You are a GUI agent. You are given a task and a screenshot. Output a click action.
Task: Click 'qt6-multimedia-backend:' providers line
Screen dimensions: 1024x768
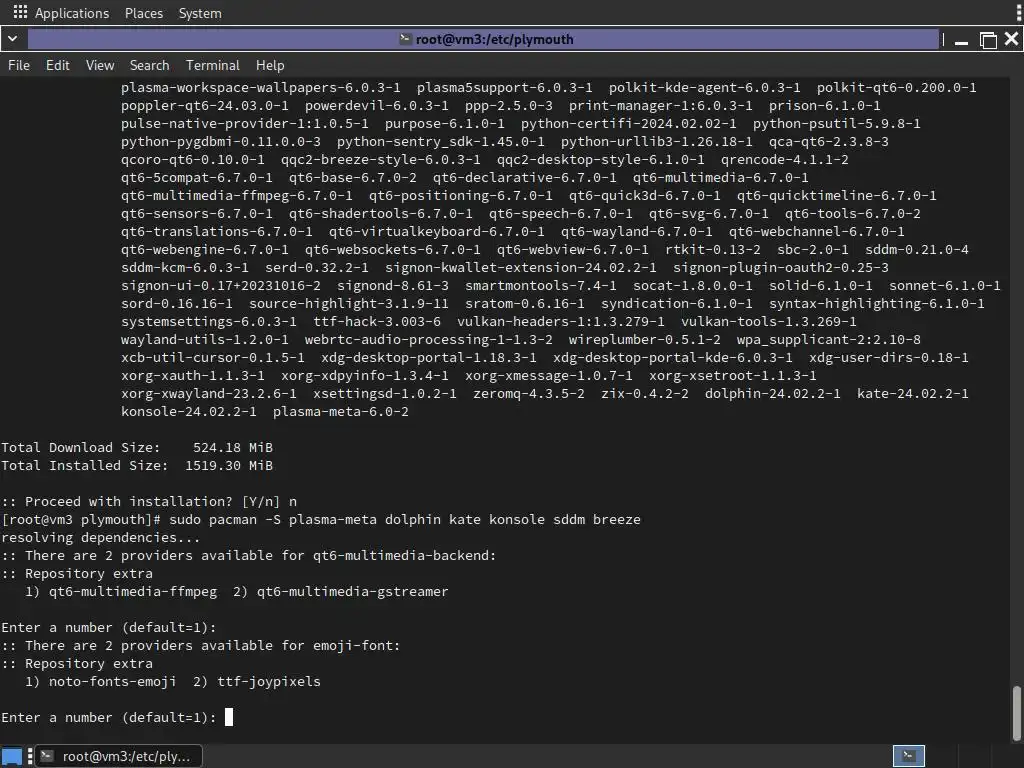pos(249,555)
